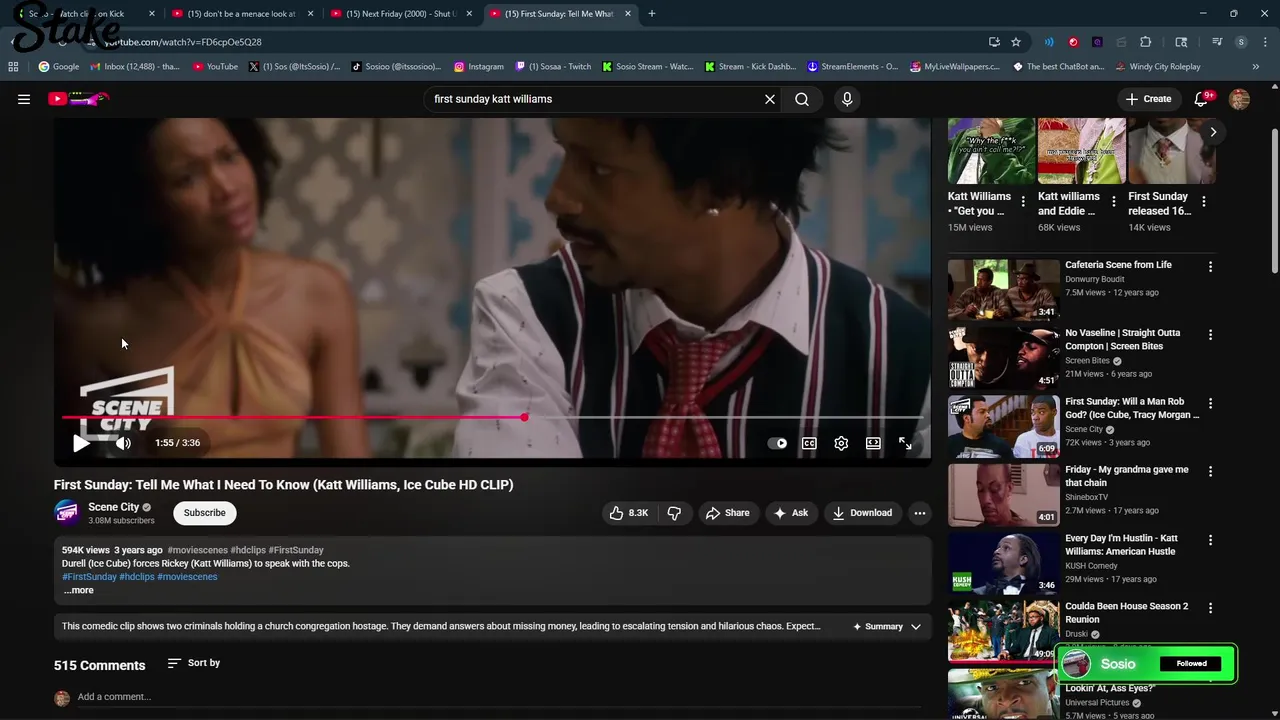Open options for Coulda Been House Season 2

1210,608
